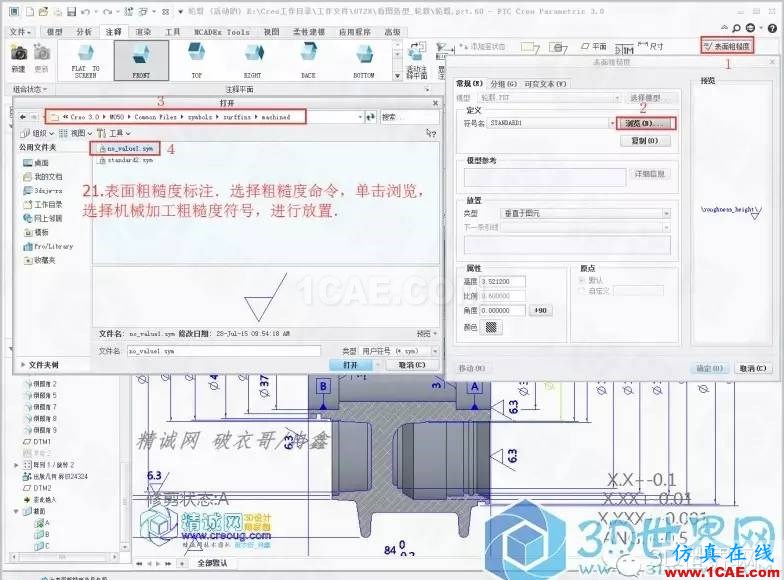The width and height of the screenshot is (784, 580).
Task: Open 我的文档 in common folders
Action: (x=42, y=176)
